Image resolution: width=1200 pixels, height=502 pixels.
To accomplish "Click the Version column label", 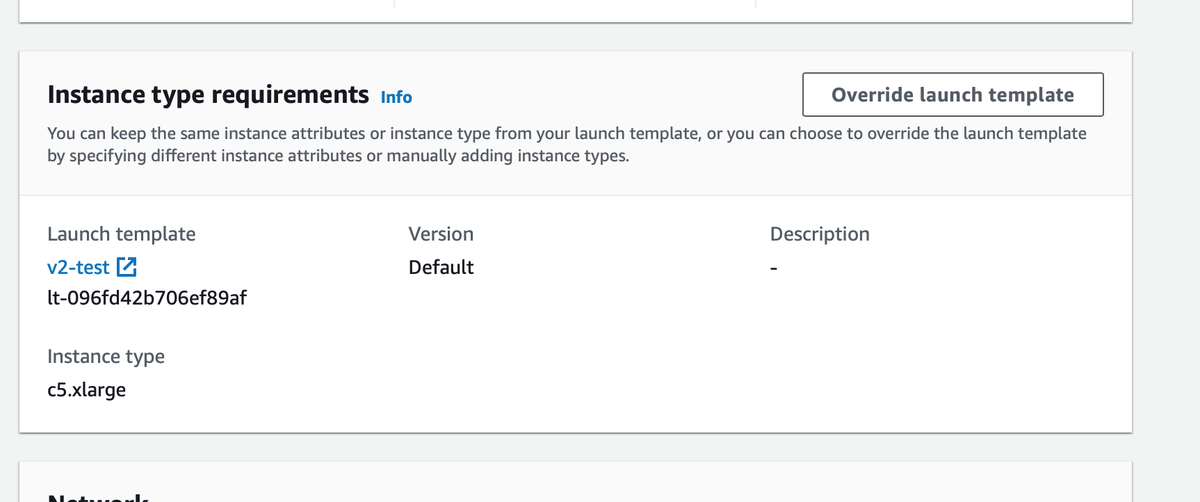I will 441,234.
